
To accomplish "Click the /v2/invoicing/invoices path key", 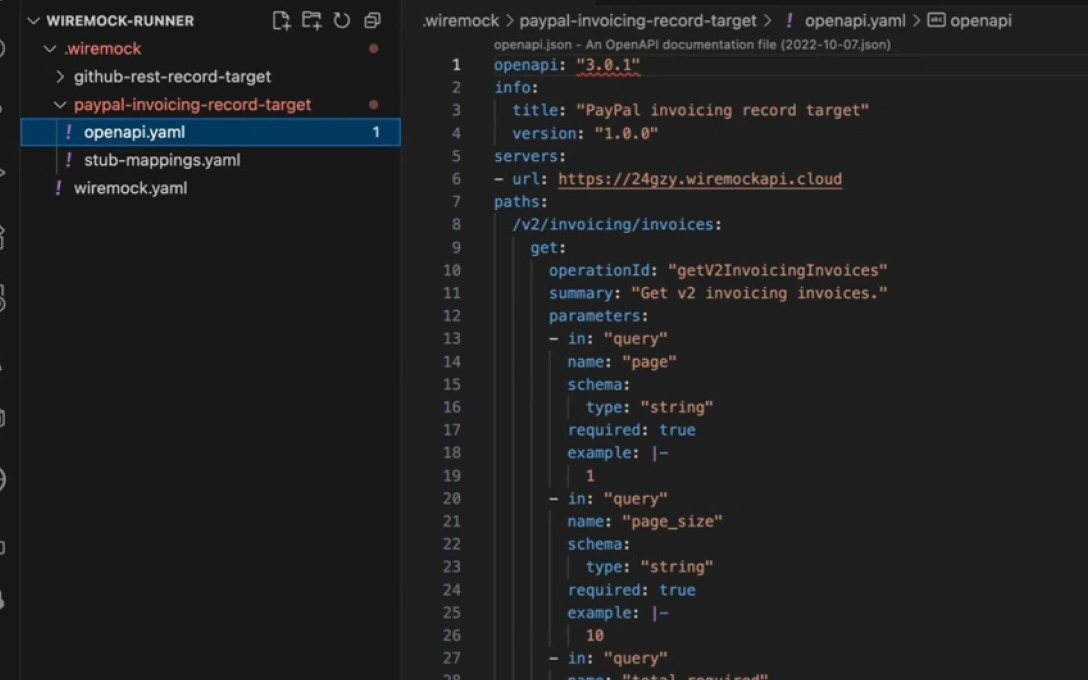I will 613,224.
